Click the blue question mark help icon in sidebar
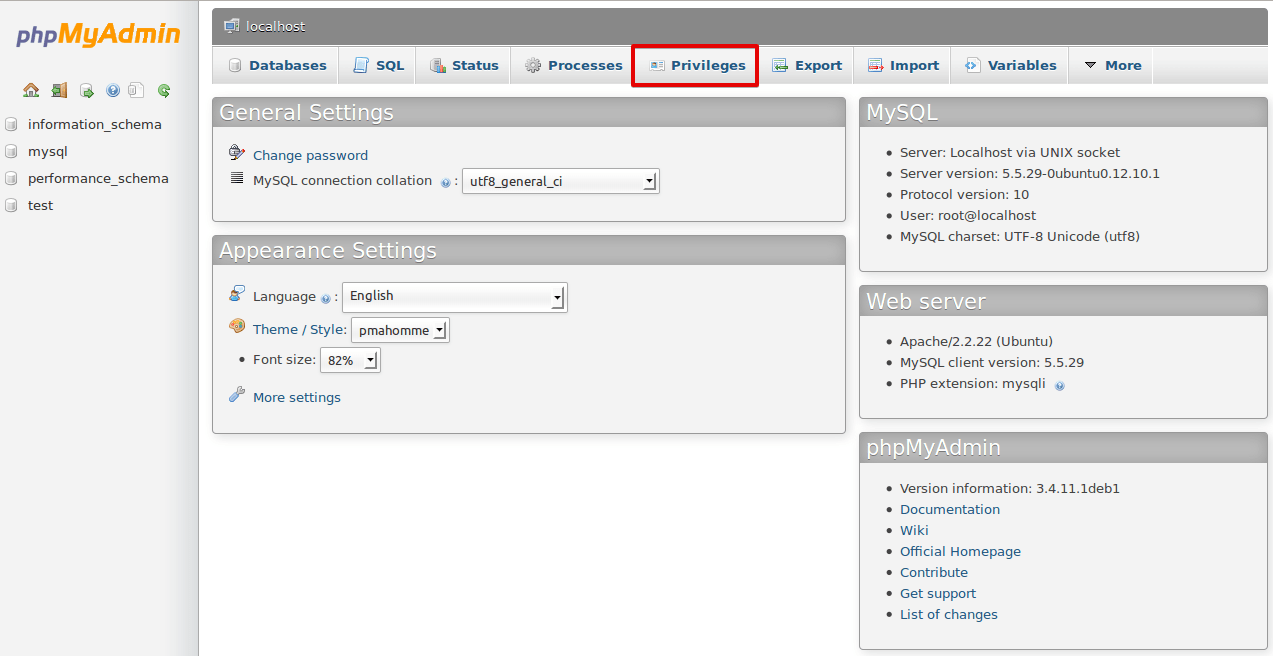The height and width of the screenshot is (656, 1273). click(x=113, y=91)
